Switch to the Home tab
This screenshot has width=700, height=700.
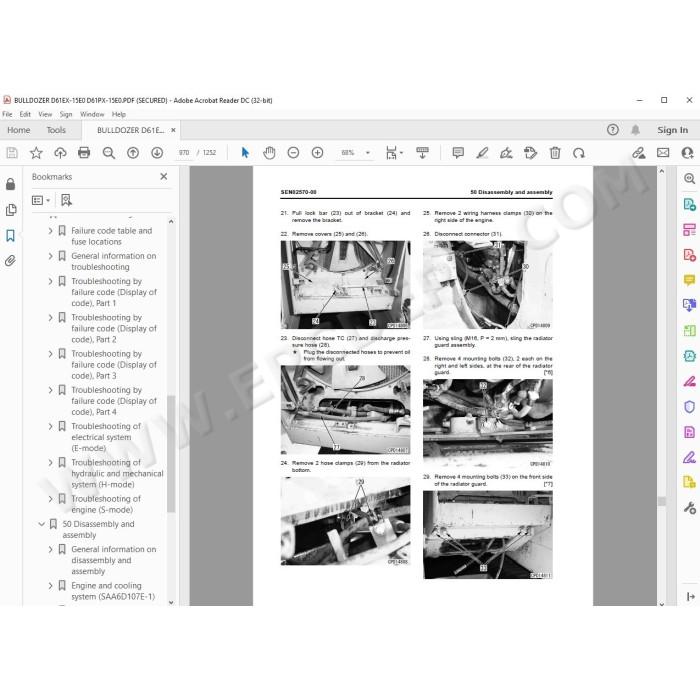(x=19, y=130)
